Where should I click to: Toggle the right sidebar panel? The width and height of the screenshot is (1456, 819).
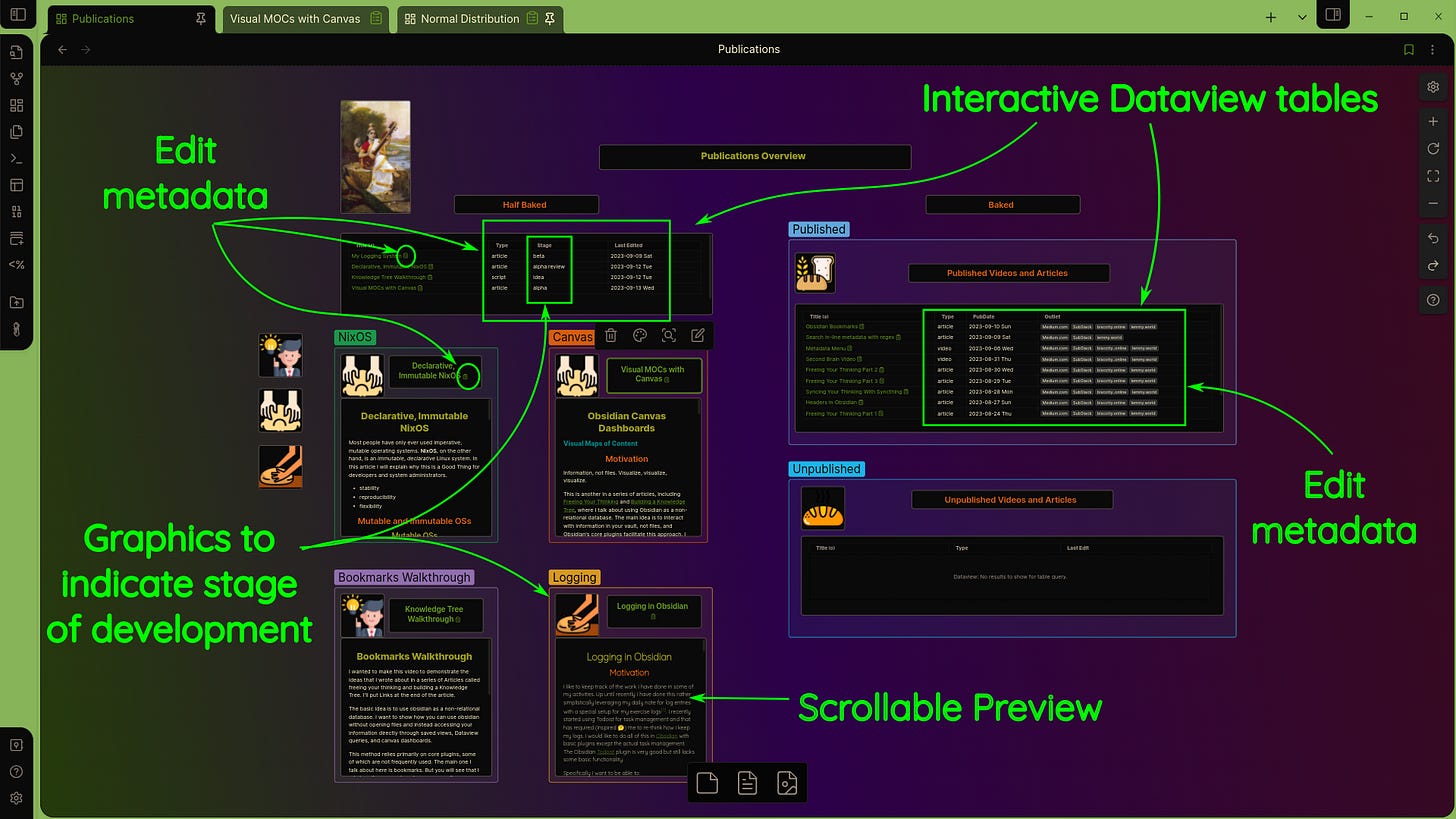click(1332, 15)
